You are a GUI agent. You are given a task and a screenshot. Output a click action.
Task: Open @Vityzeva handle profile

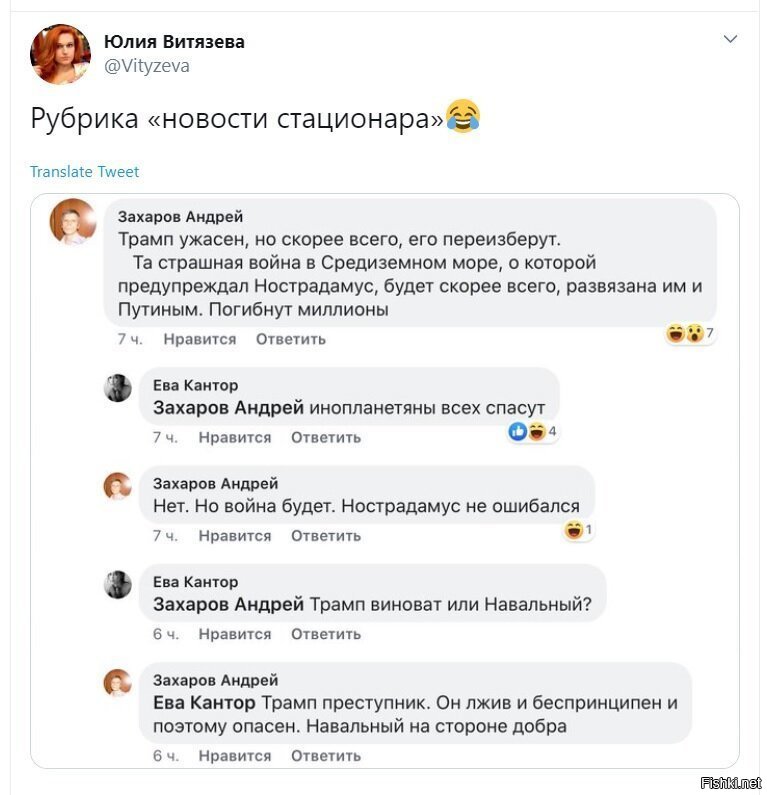147,66
